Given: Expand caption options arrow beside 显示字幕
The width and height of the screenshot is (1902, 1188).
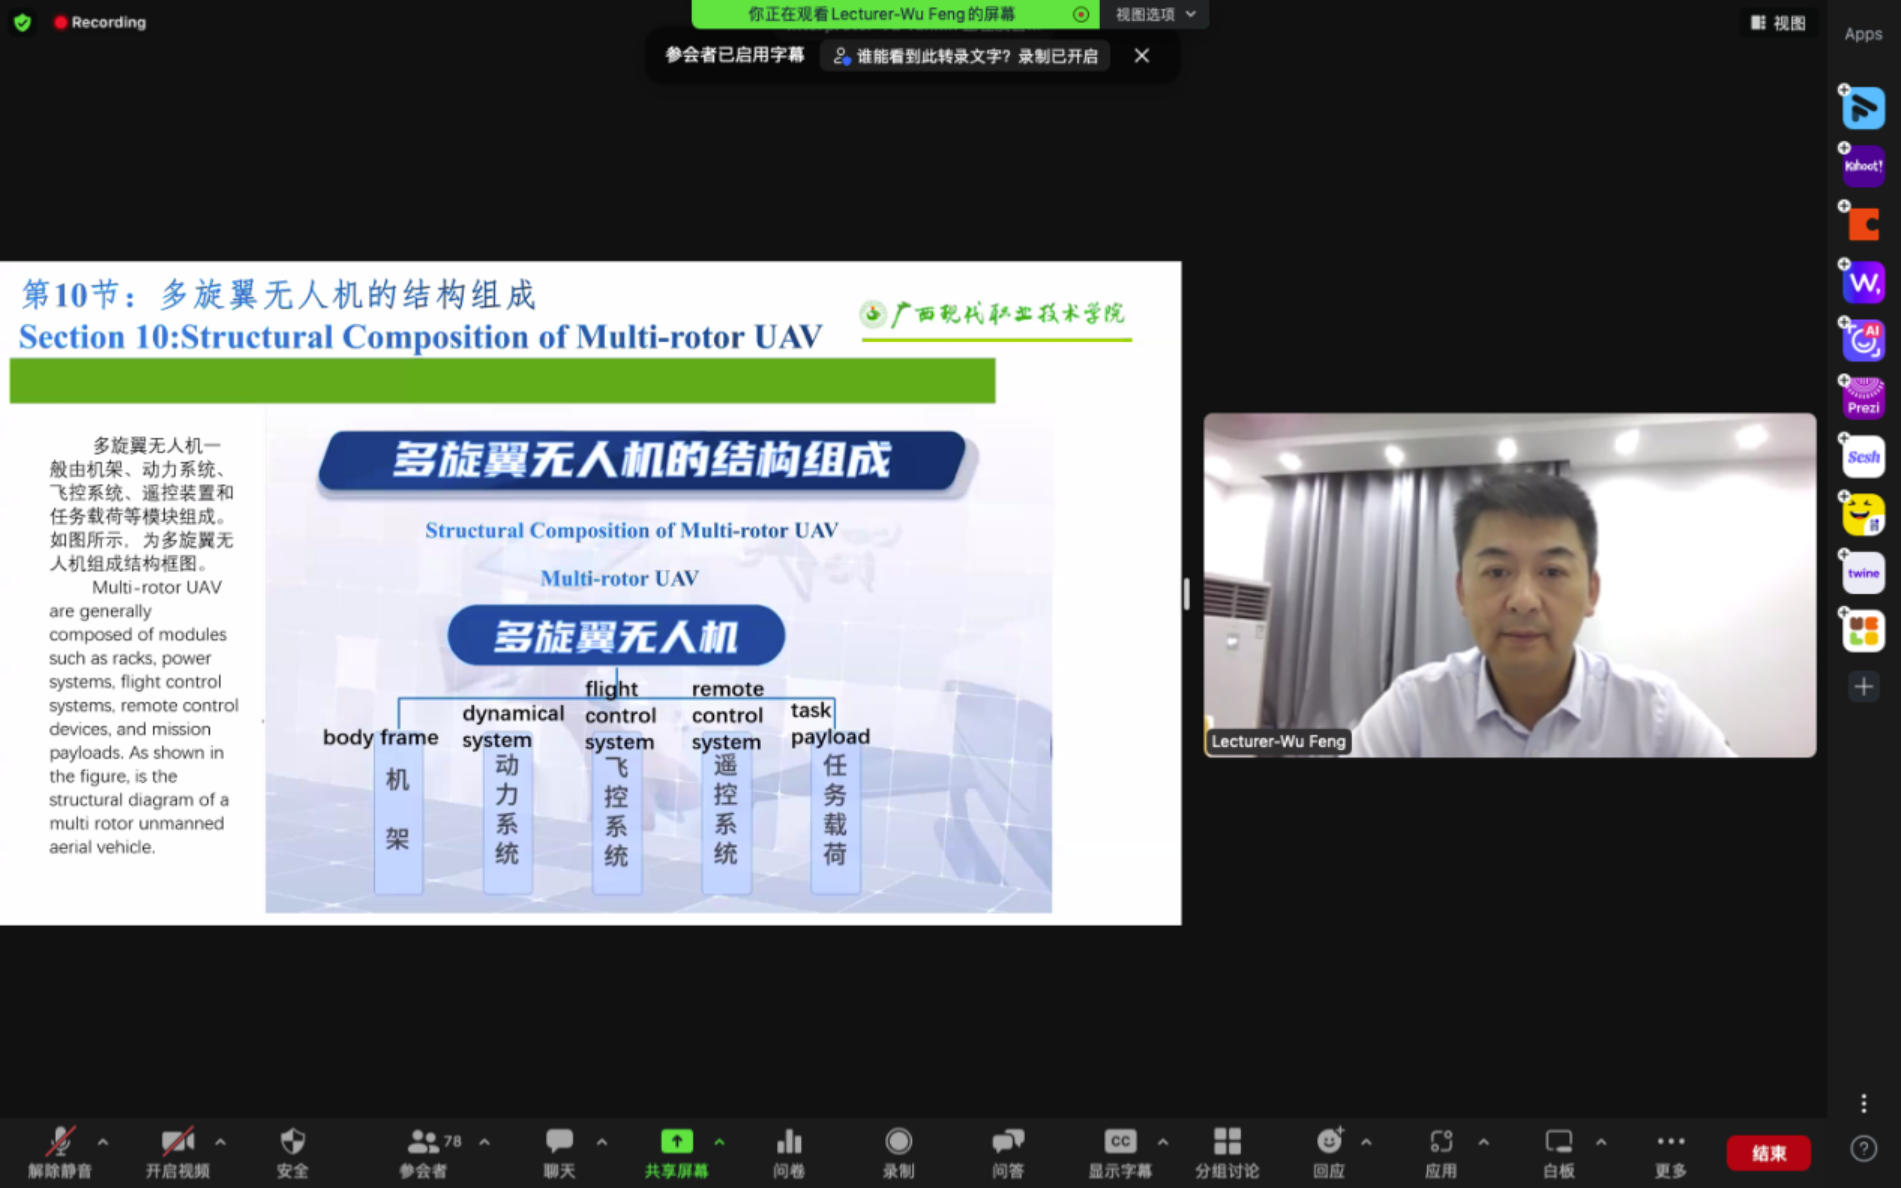Looking at the screenshot, I should coord(1163,1142).
